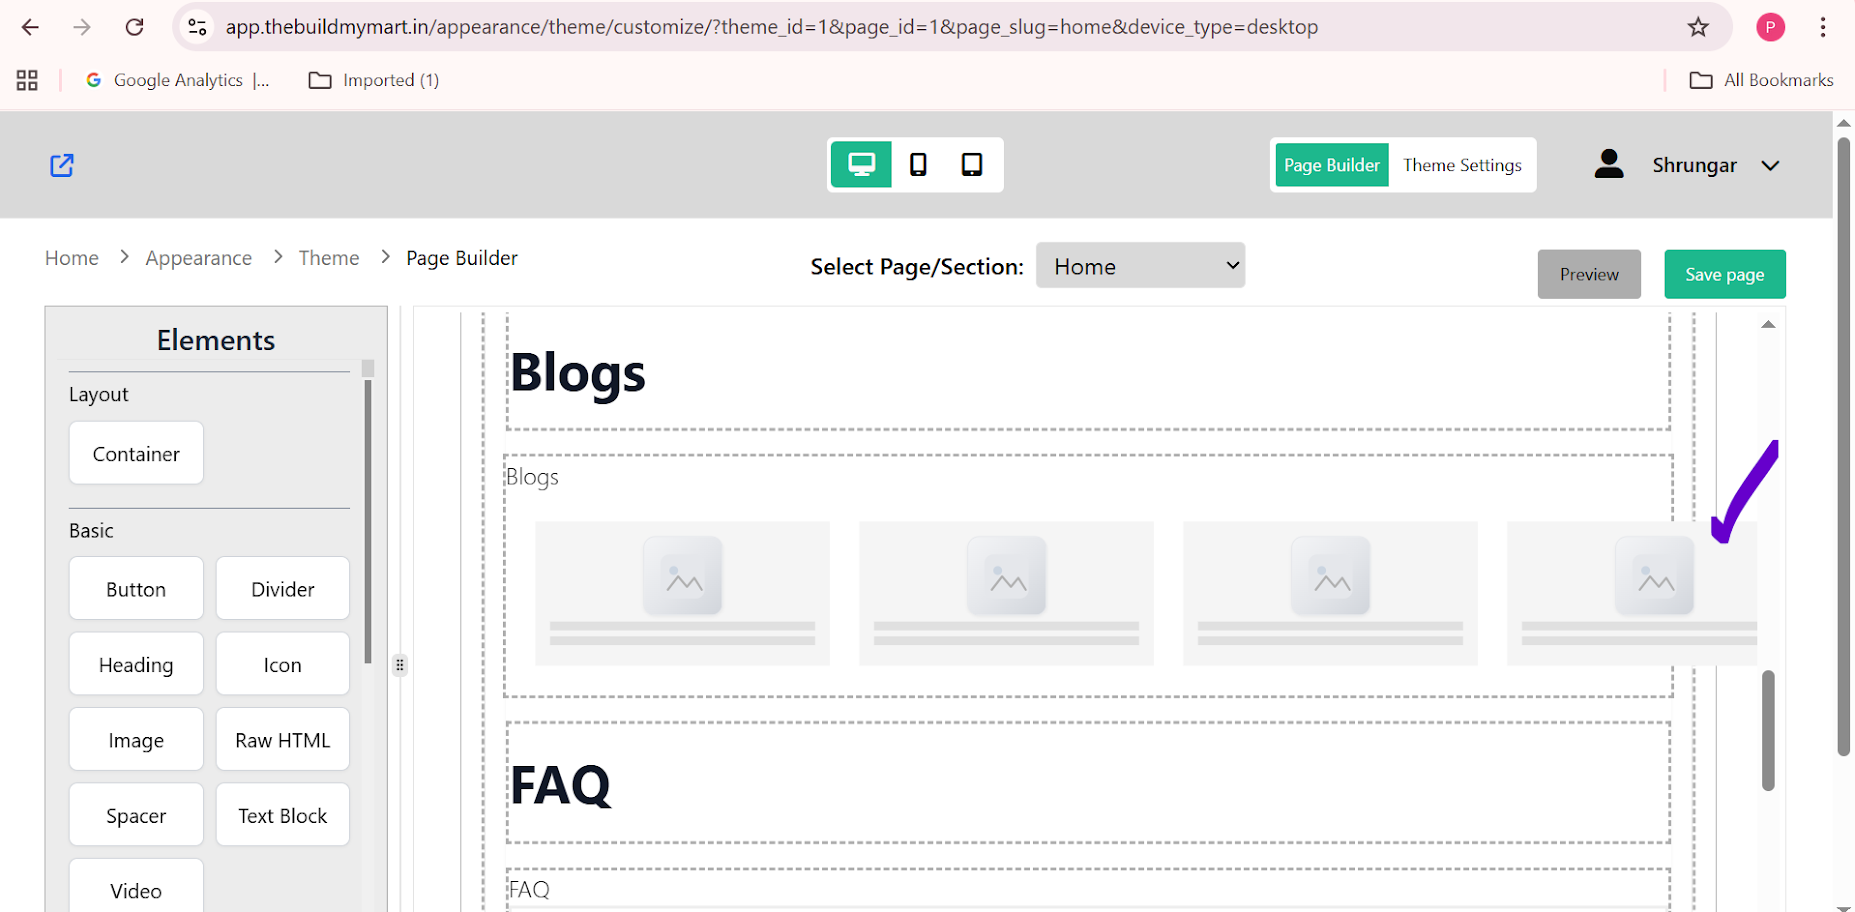Go back in browser history
1855x912 pixels.
[30, 27]
